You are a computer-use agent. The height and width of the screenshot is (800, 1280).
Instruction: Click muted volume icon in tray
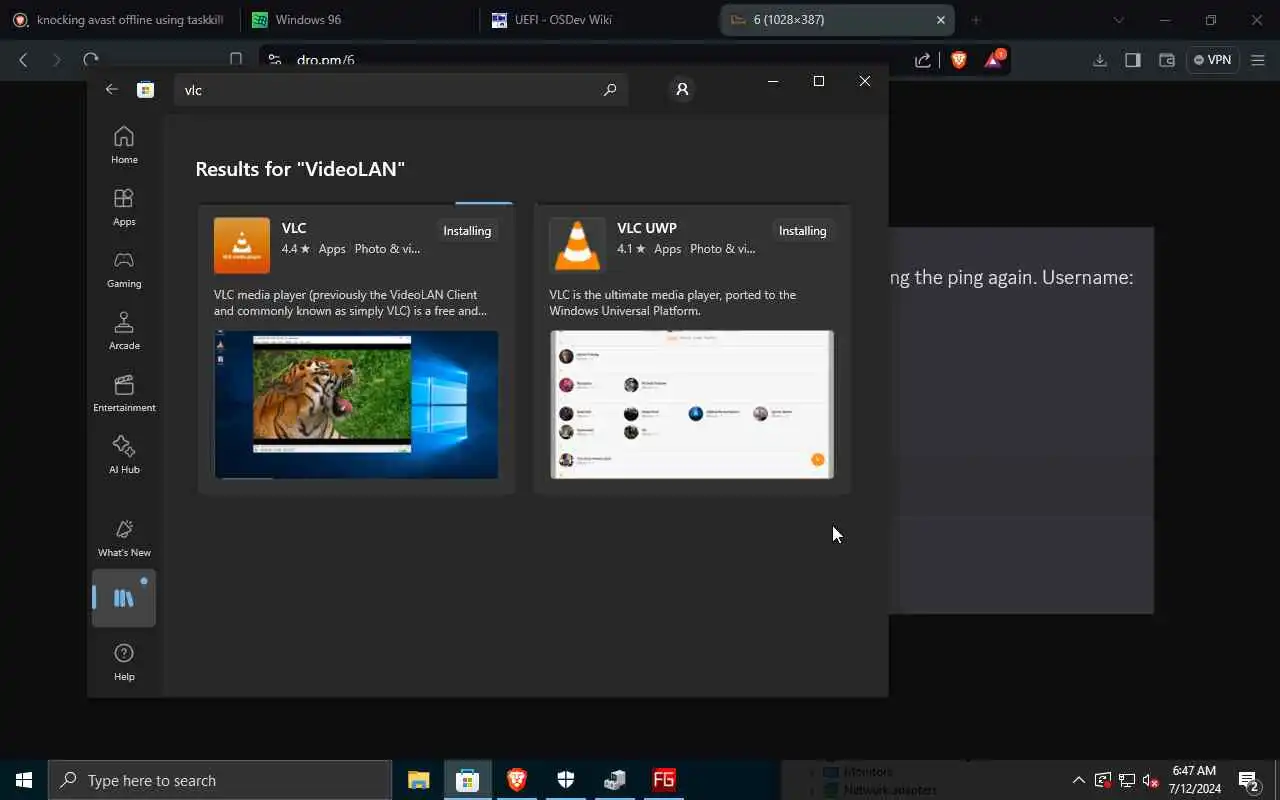(1150, 780)
